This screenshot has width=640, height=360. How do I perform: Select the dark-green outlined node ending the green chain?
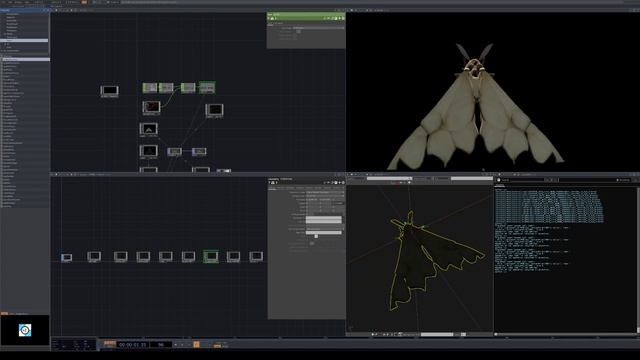[207, 87]
